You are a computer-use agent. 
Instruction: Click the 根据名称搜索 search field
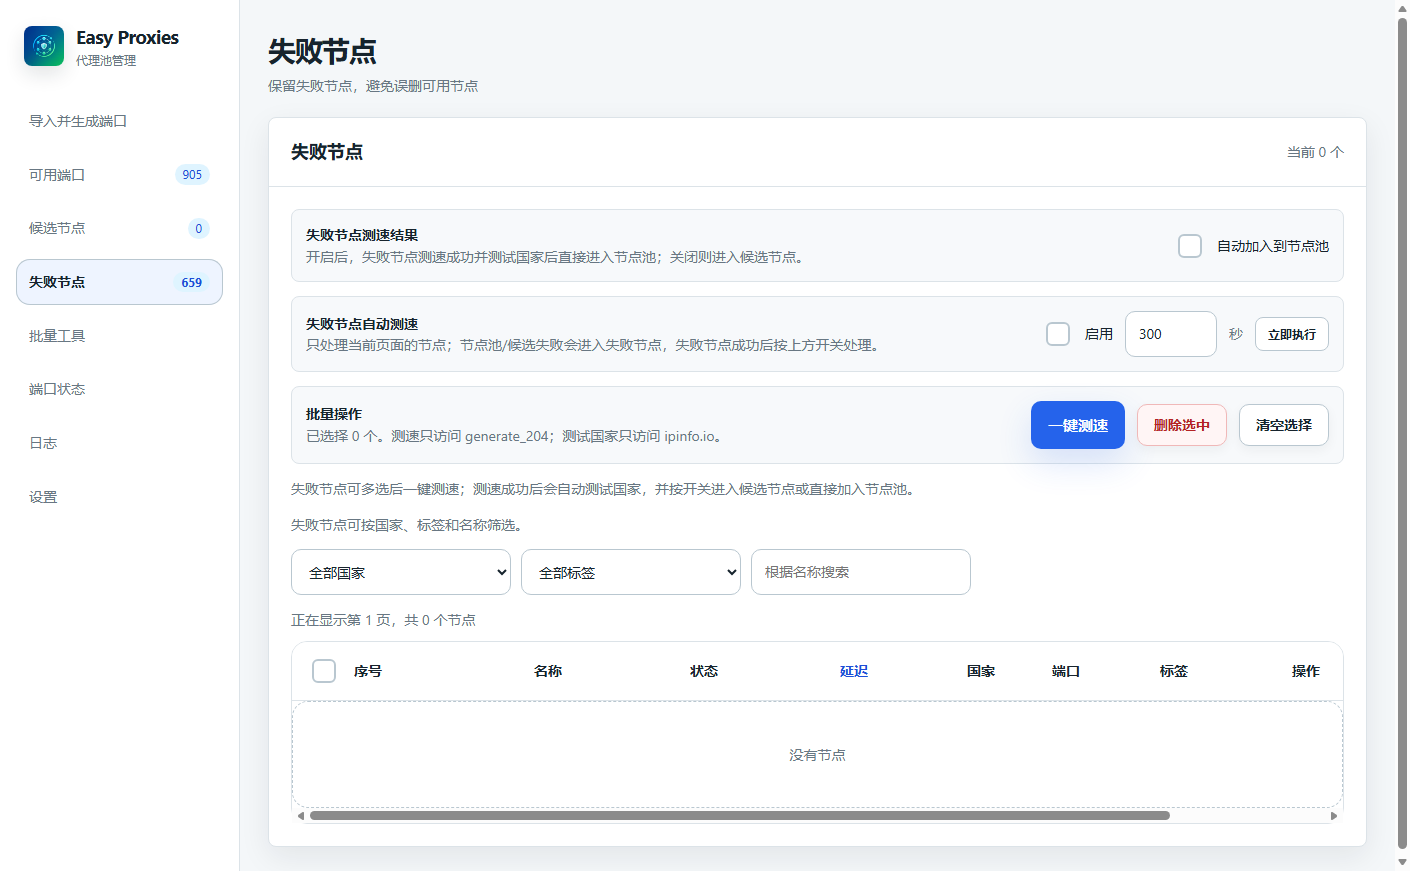coord(861,572)
